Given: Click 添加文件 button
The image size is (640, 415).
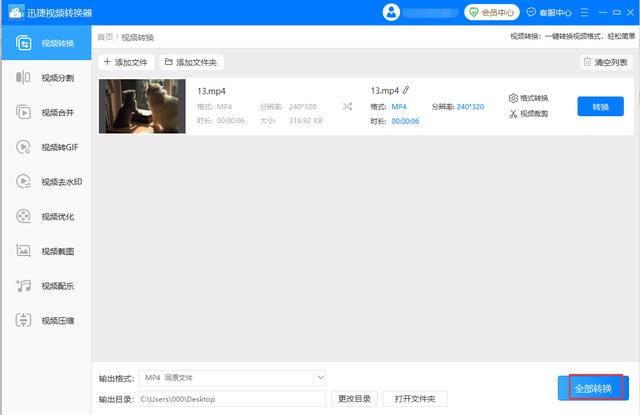Looking at the screenshot, I should [x=126, y=62].
